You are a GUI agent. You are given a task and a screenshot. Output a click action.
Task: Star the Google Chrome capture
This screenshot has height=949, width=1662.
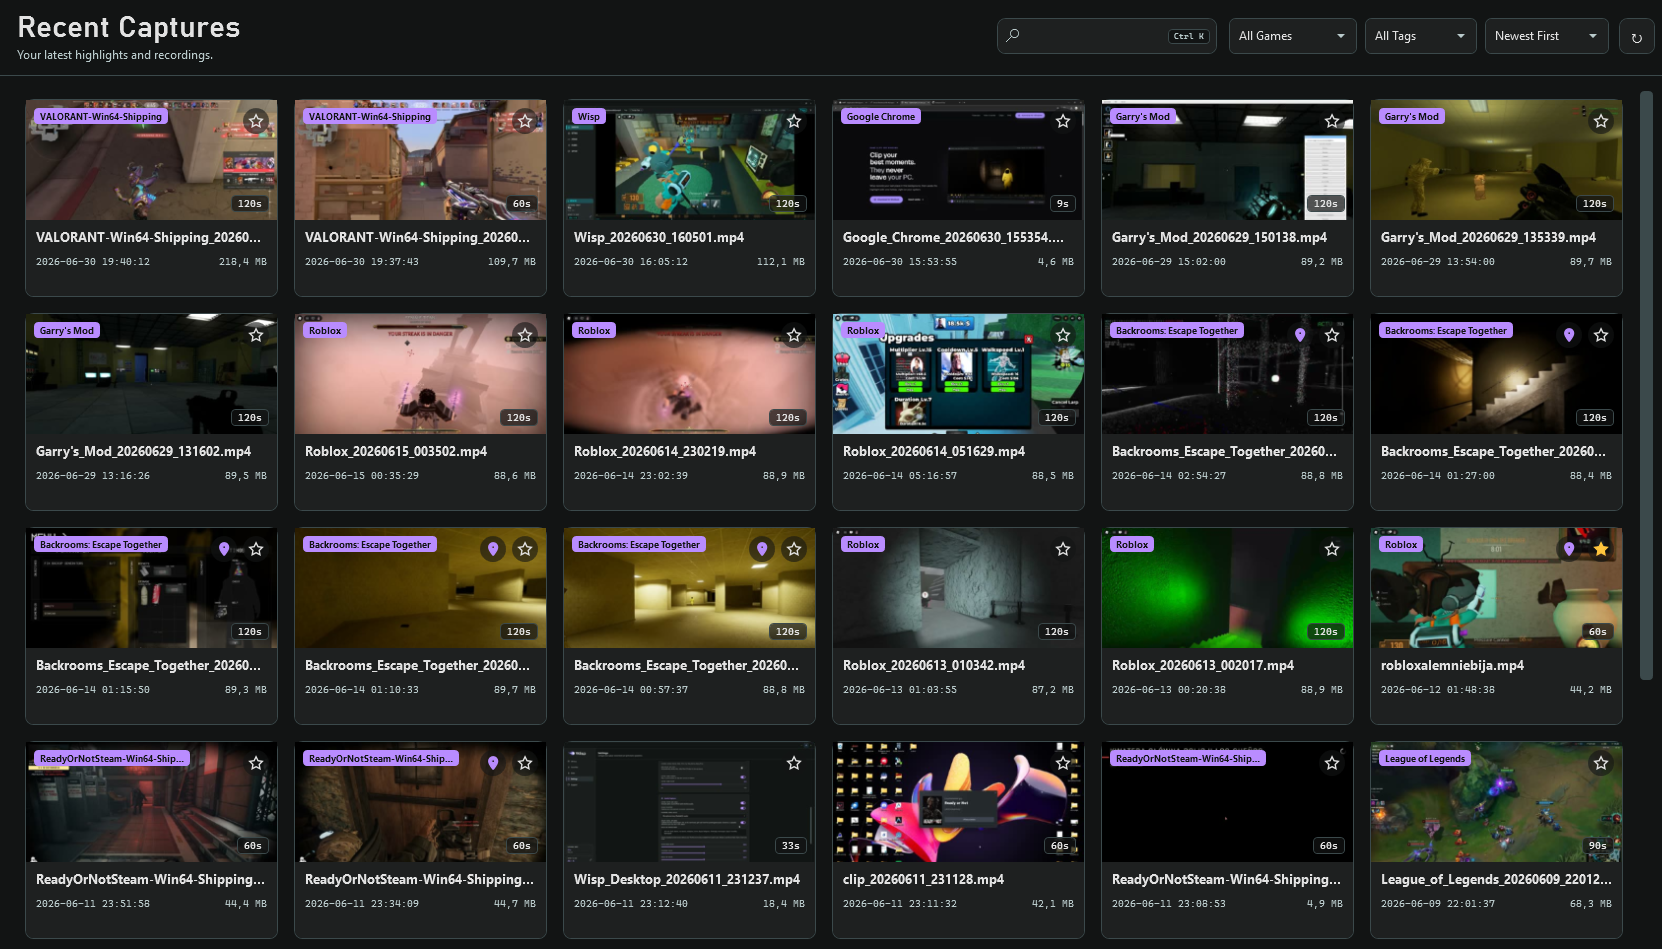pyautogui.click(x=1063, y=121)
